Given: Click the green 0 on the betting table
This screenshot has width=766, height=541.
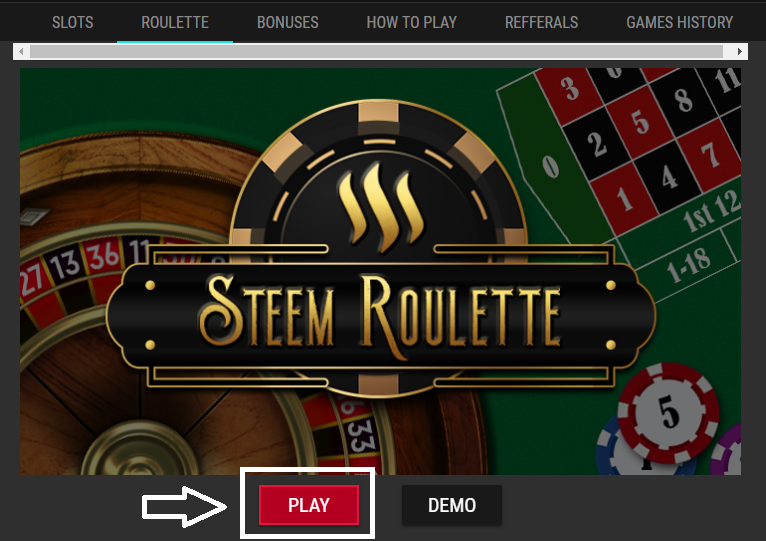Looking at the screenshot, I should point(551,167).
